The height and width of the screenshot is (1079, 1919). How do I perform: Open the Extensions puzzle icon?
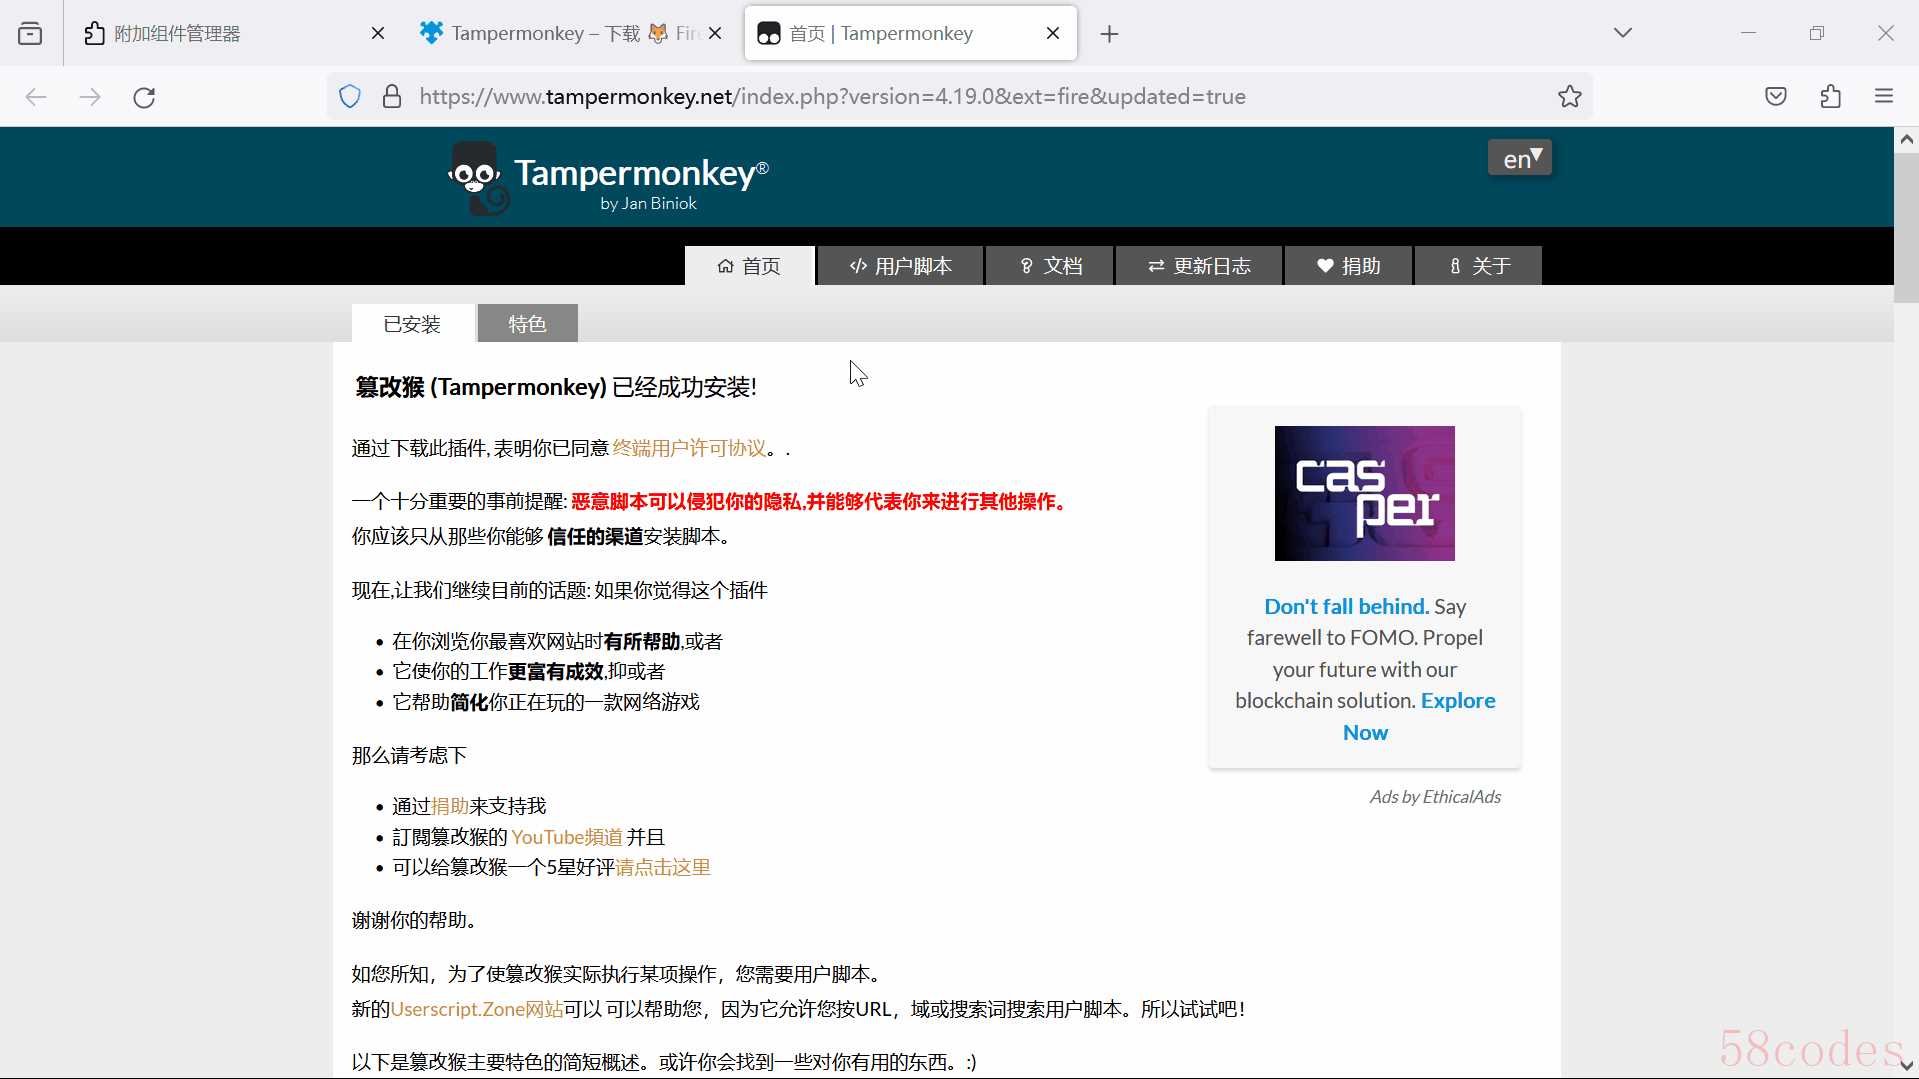pyautogui.click(x=1830, y=97)
